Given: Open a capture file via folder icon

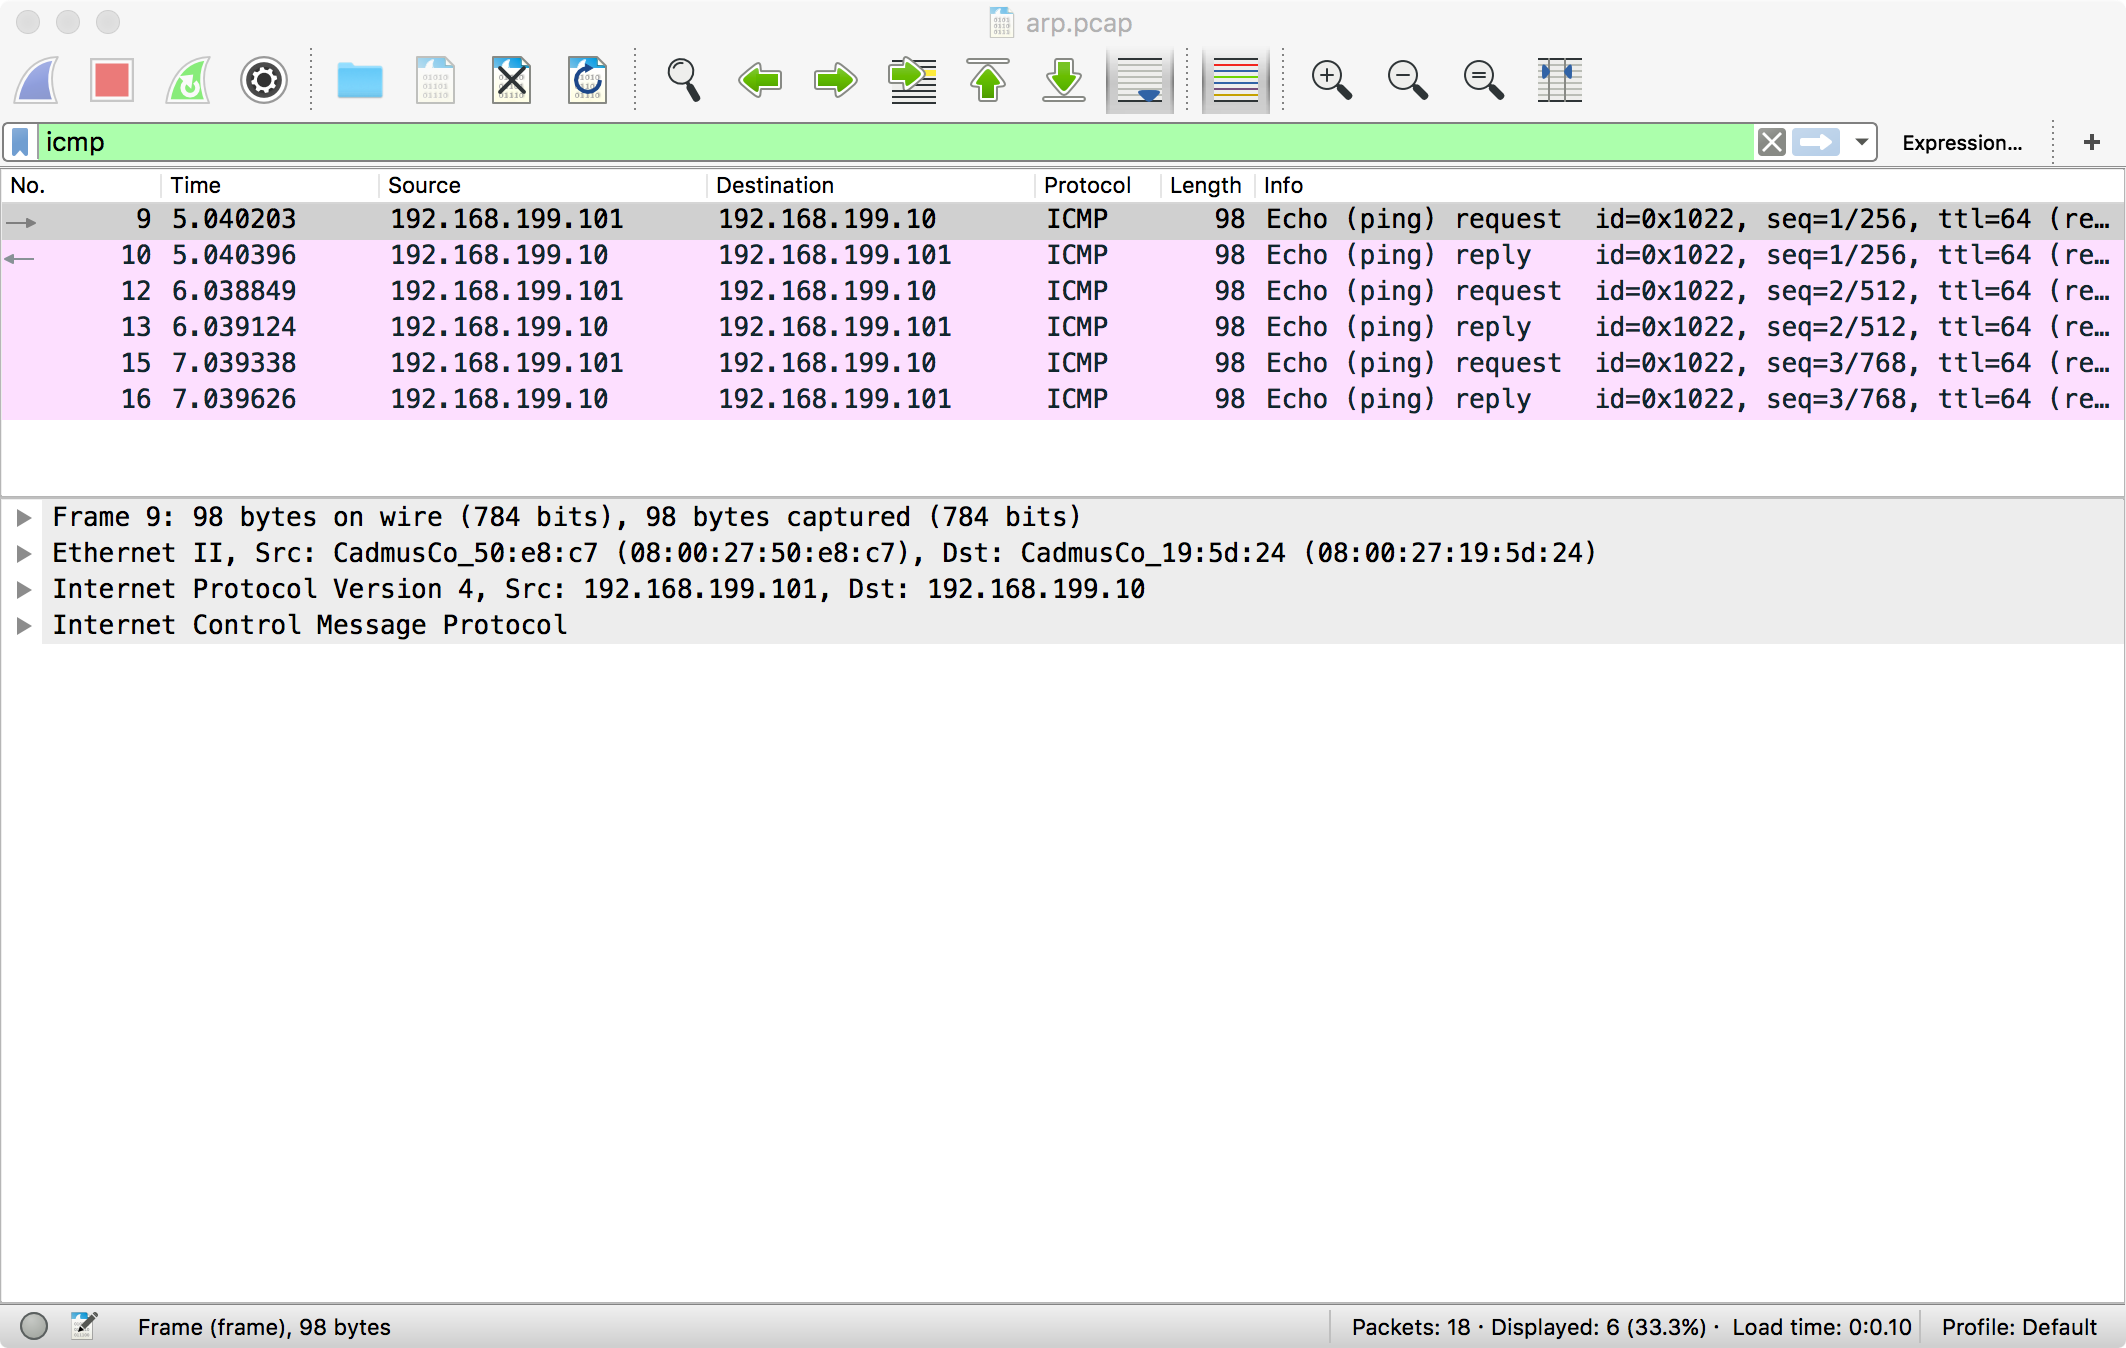Looking at the screenshot, I should coord(360,80).
